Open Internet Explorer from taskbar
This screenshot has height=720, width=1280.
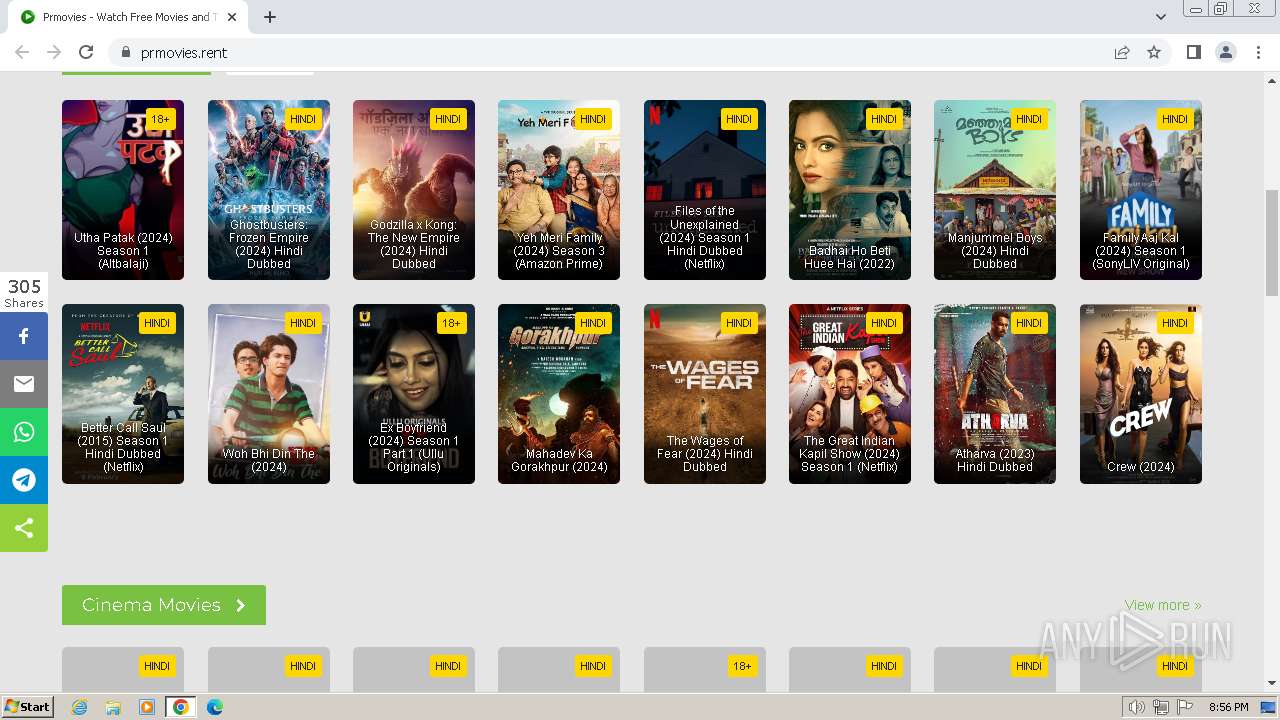coord(80,707)
